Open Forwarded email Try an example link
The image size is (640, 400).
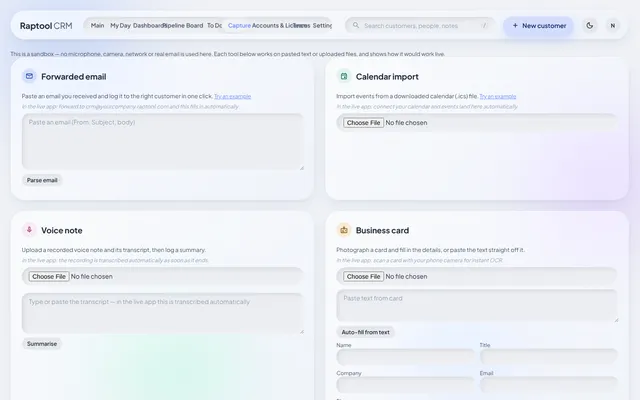pos(233,96)
